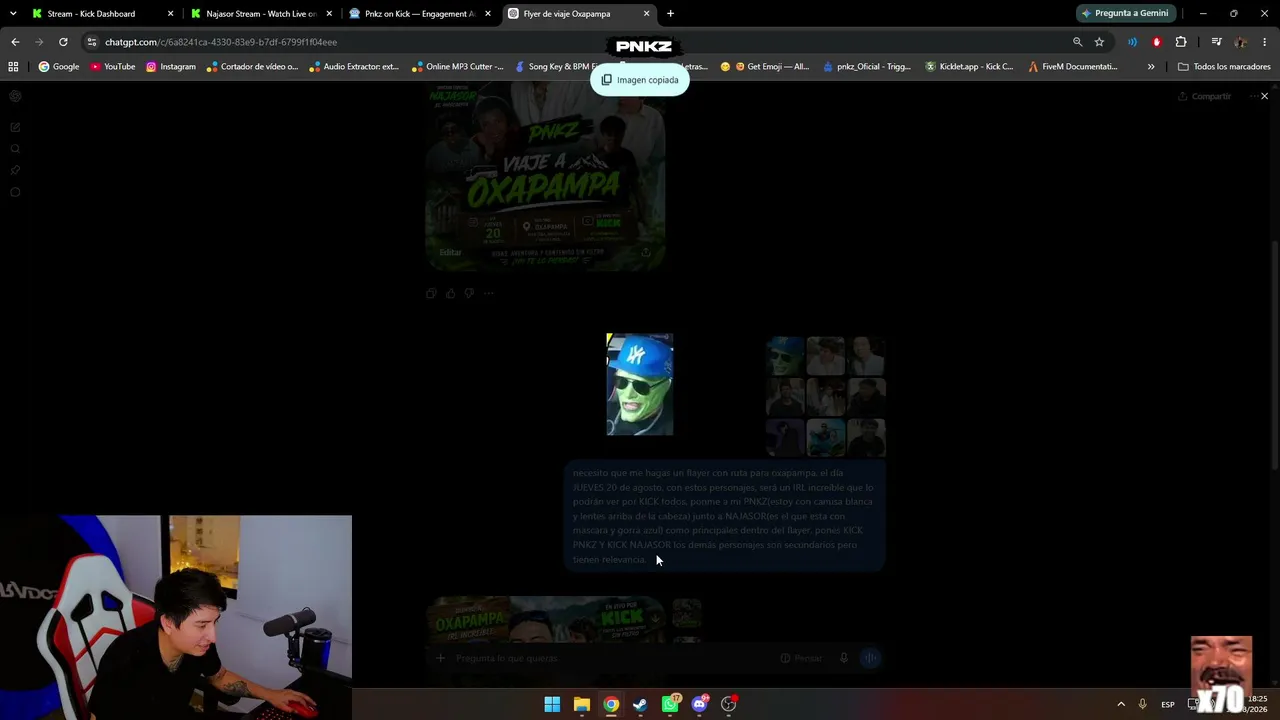The height and width of the screenshot is (720, 1280).
Task: Click the plus attach button in composer
Action: click(440, 658)
